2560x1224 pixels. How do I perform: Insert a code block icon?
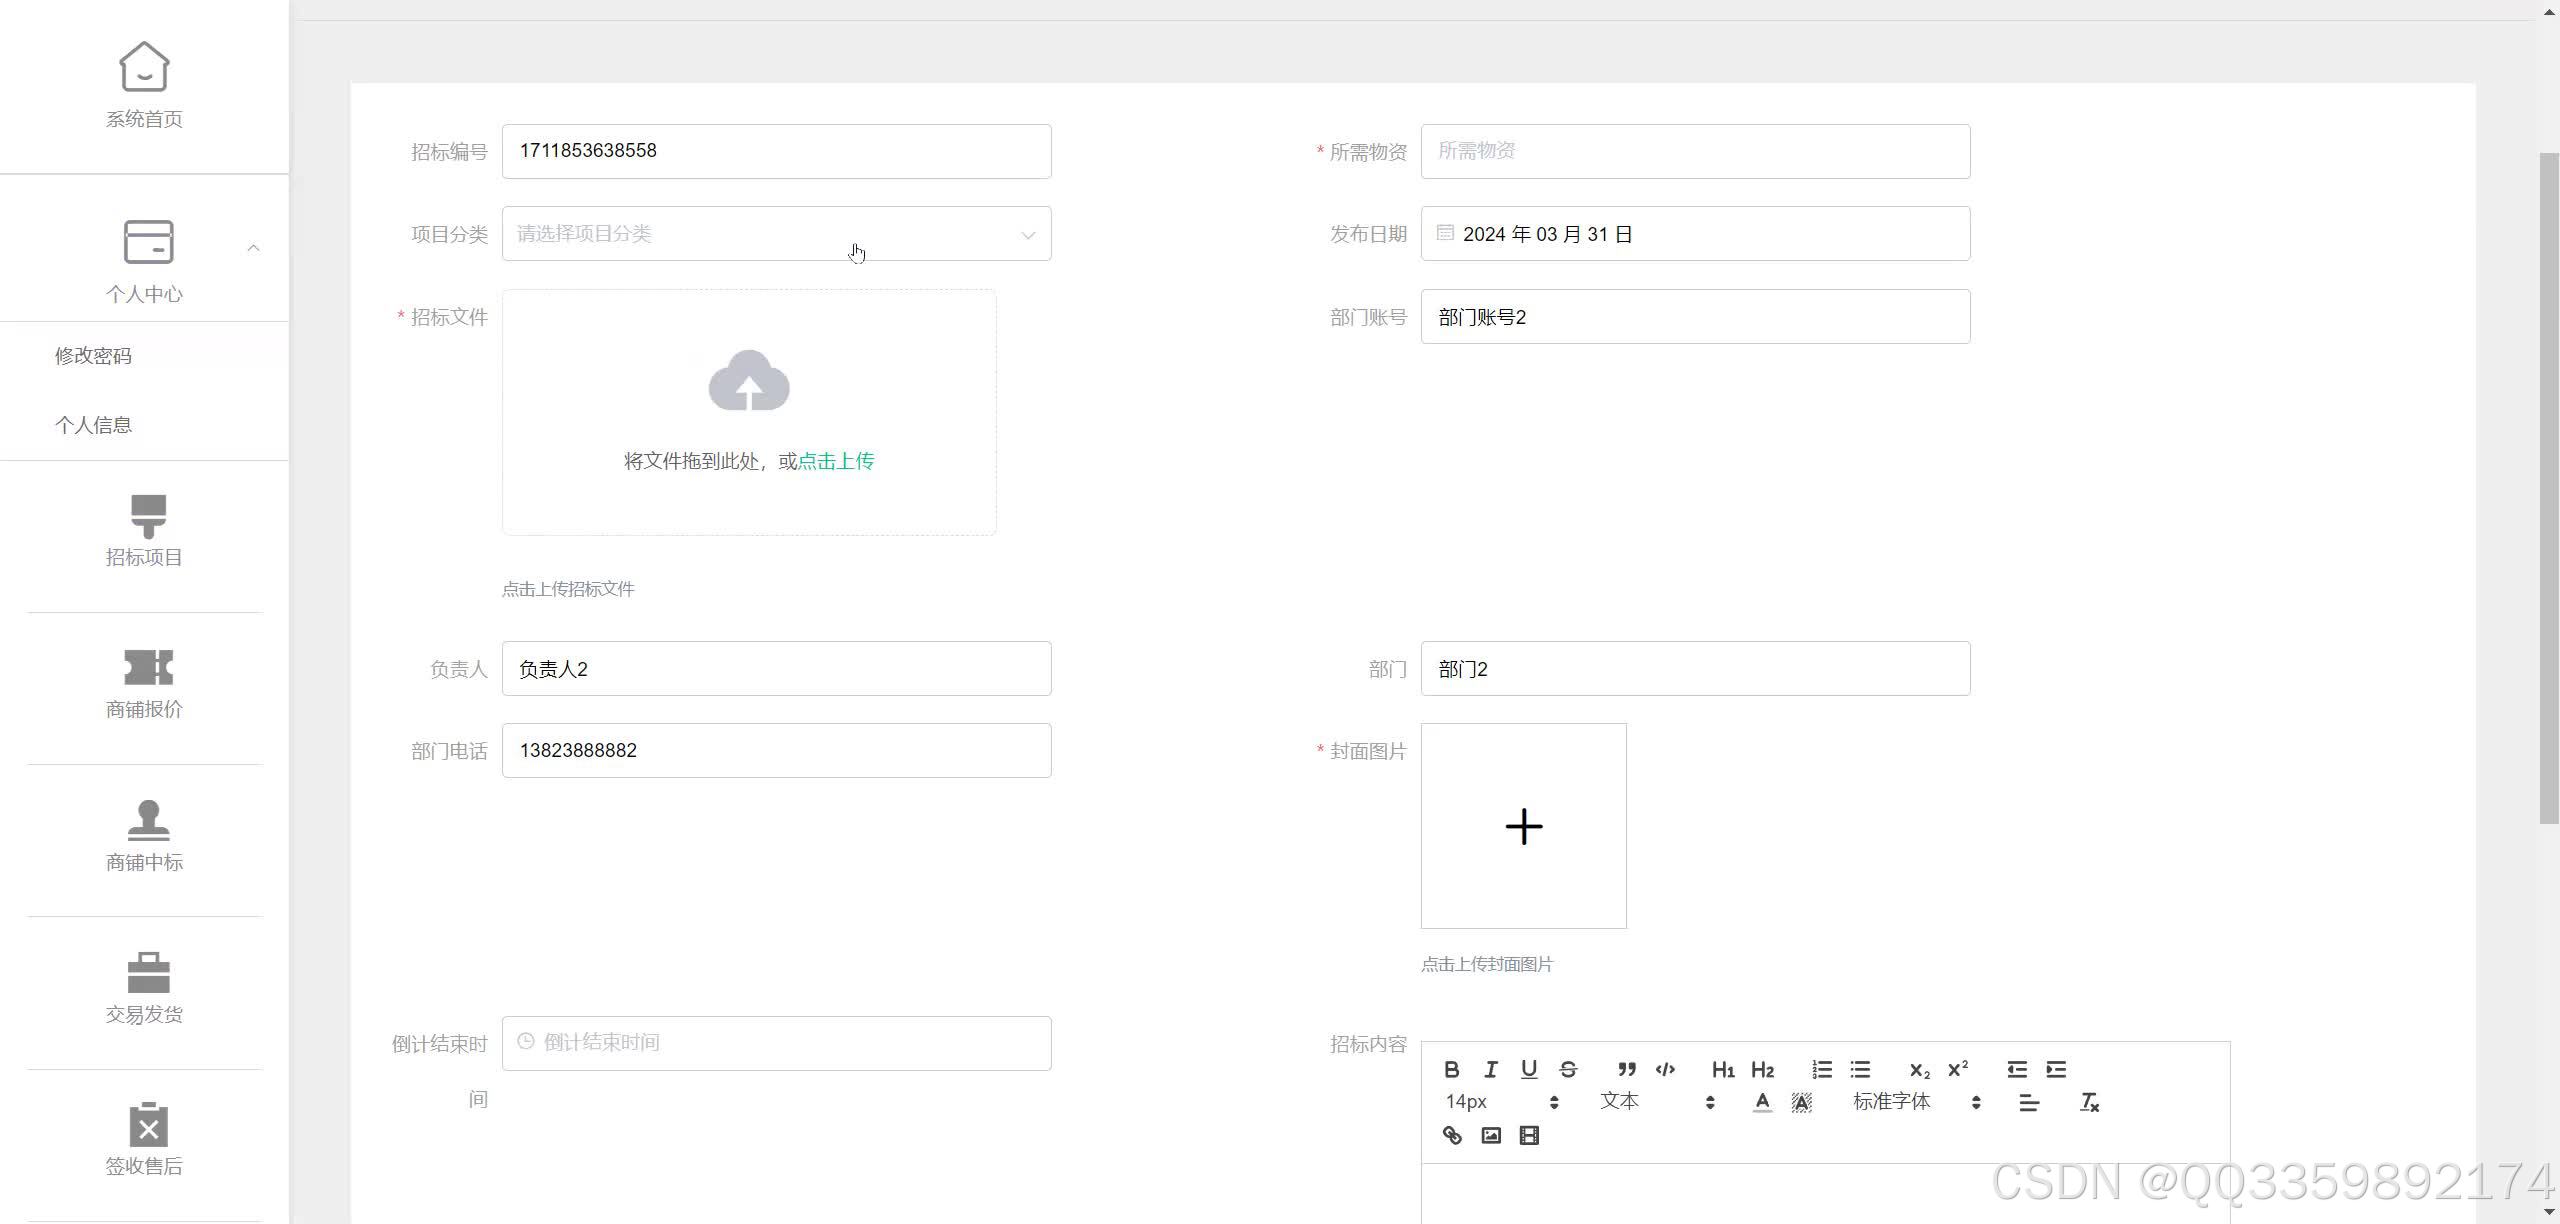[x=1665, y=1069]
